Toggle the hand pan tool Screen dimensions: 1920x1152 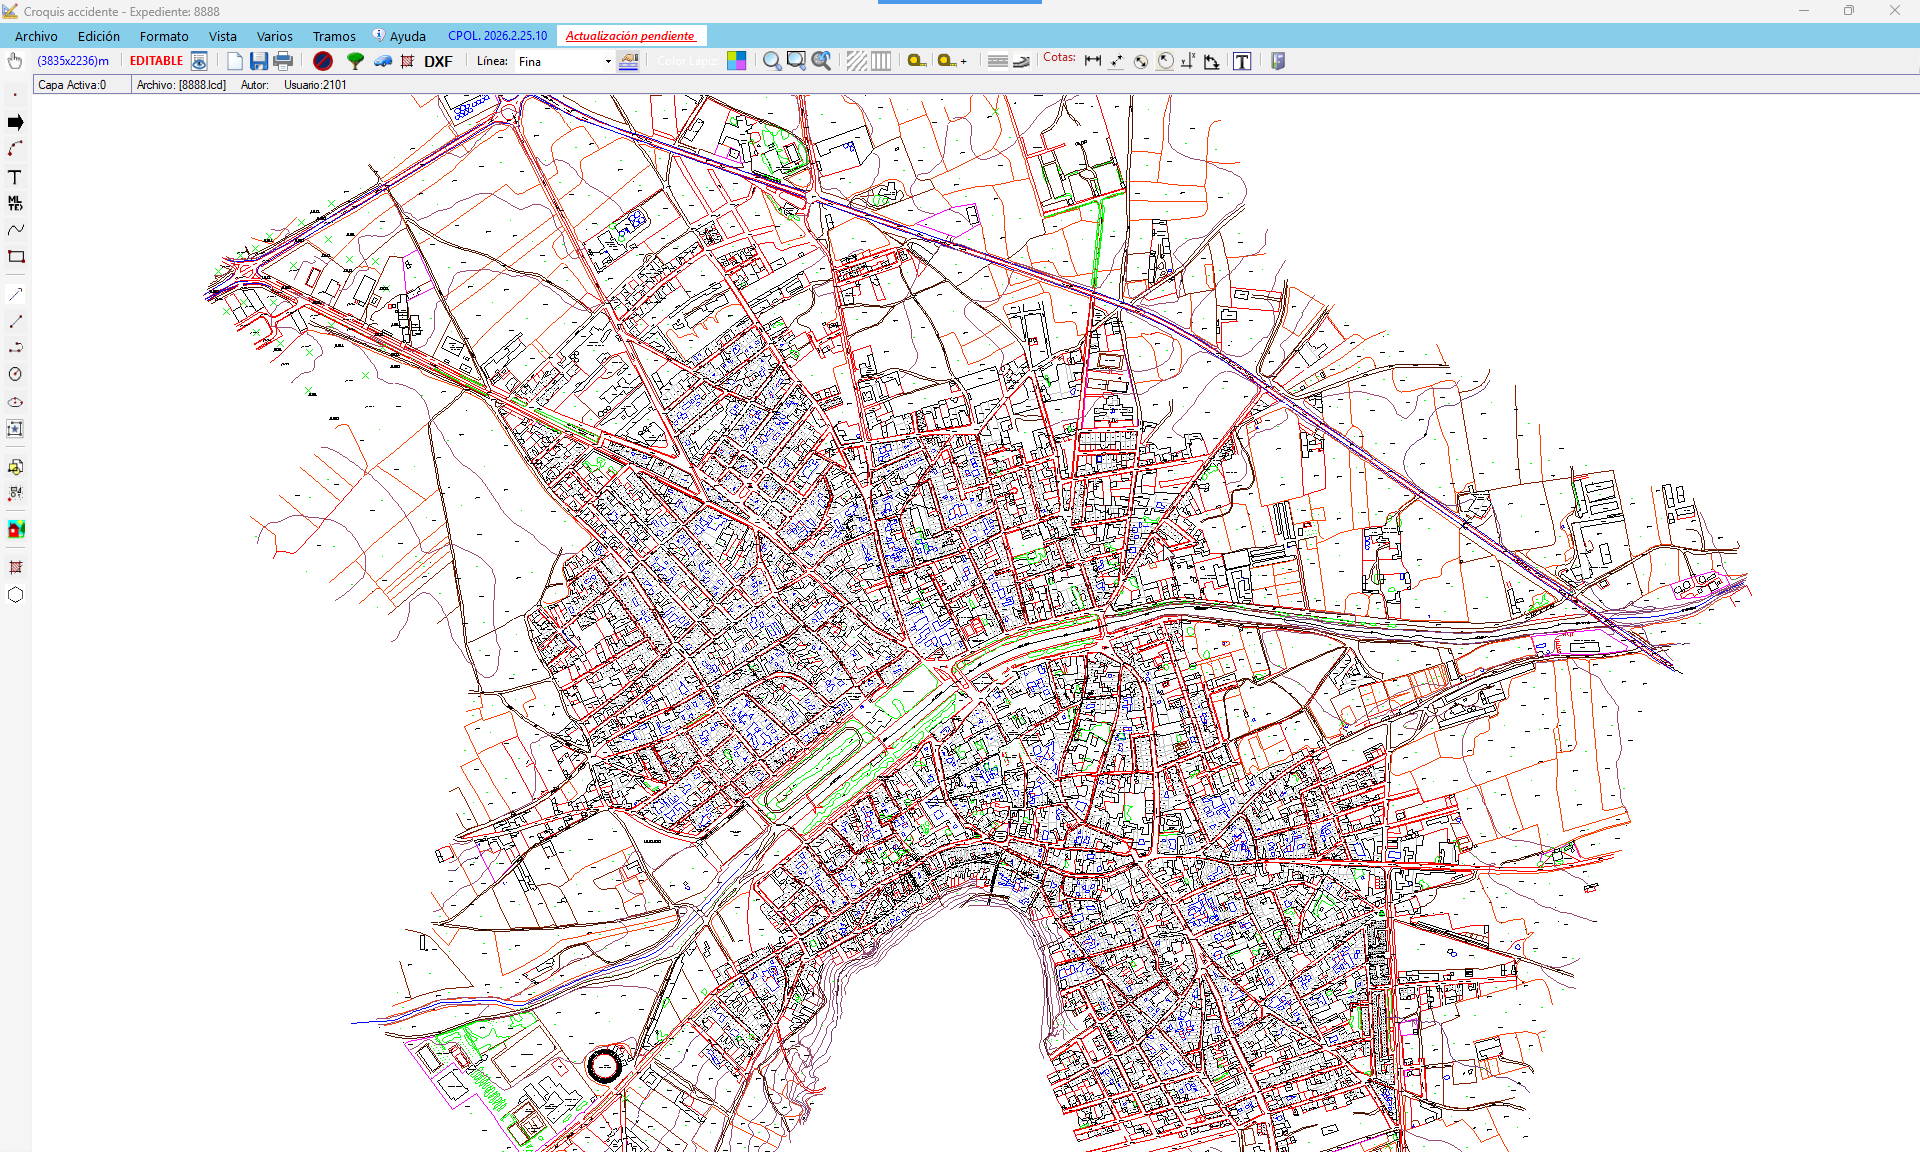15,61
